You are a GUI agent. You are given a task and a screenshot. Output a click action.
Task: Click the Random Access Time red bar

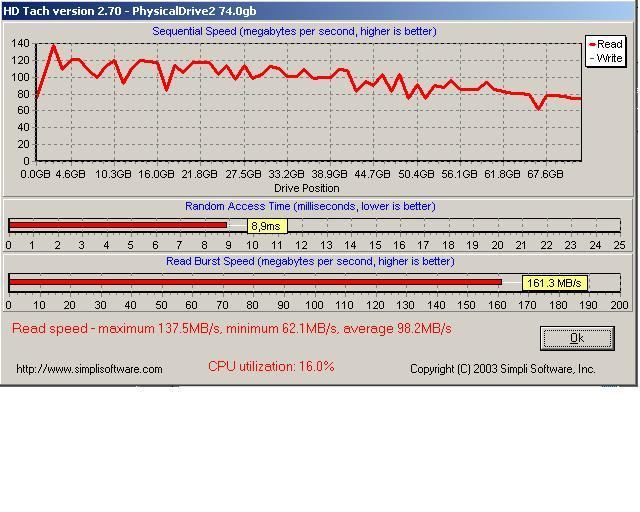pyautogui.click(x=118, y=225)
